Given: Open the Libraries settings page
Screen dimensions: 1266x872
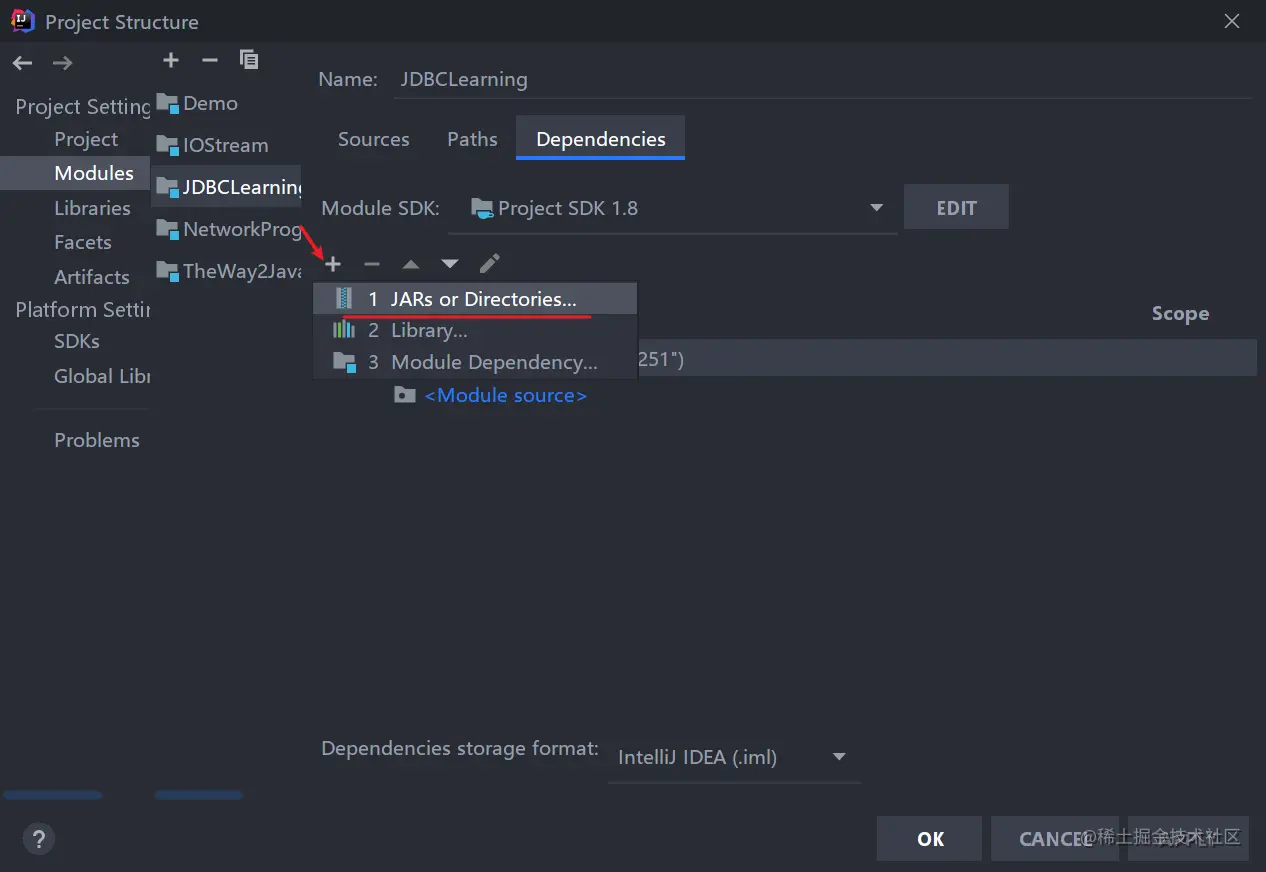Looking at the screenshot, I should (92, 208).
